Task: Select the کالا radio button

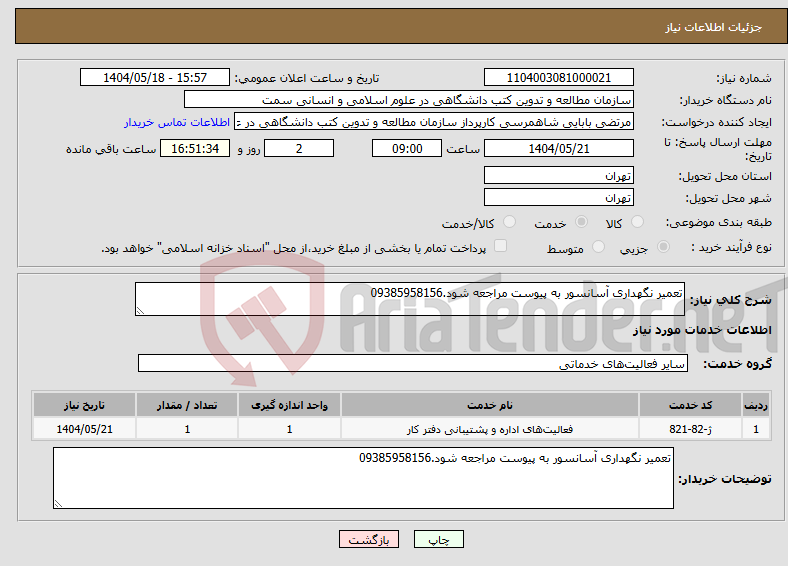Action: 637,222
